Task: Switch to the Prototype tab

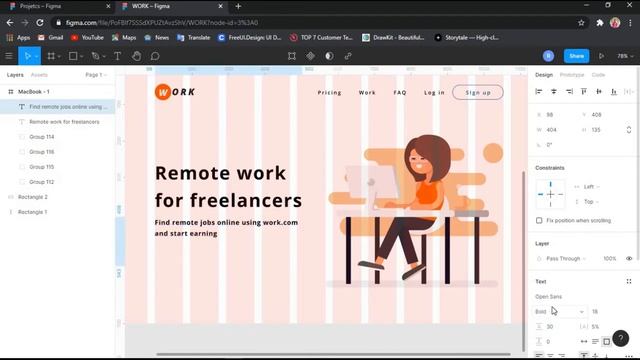Action: click(571, 75)
